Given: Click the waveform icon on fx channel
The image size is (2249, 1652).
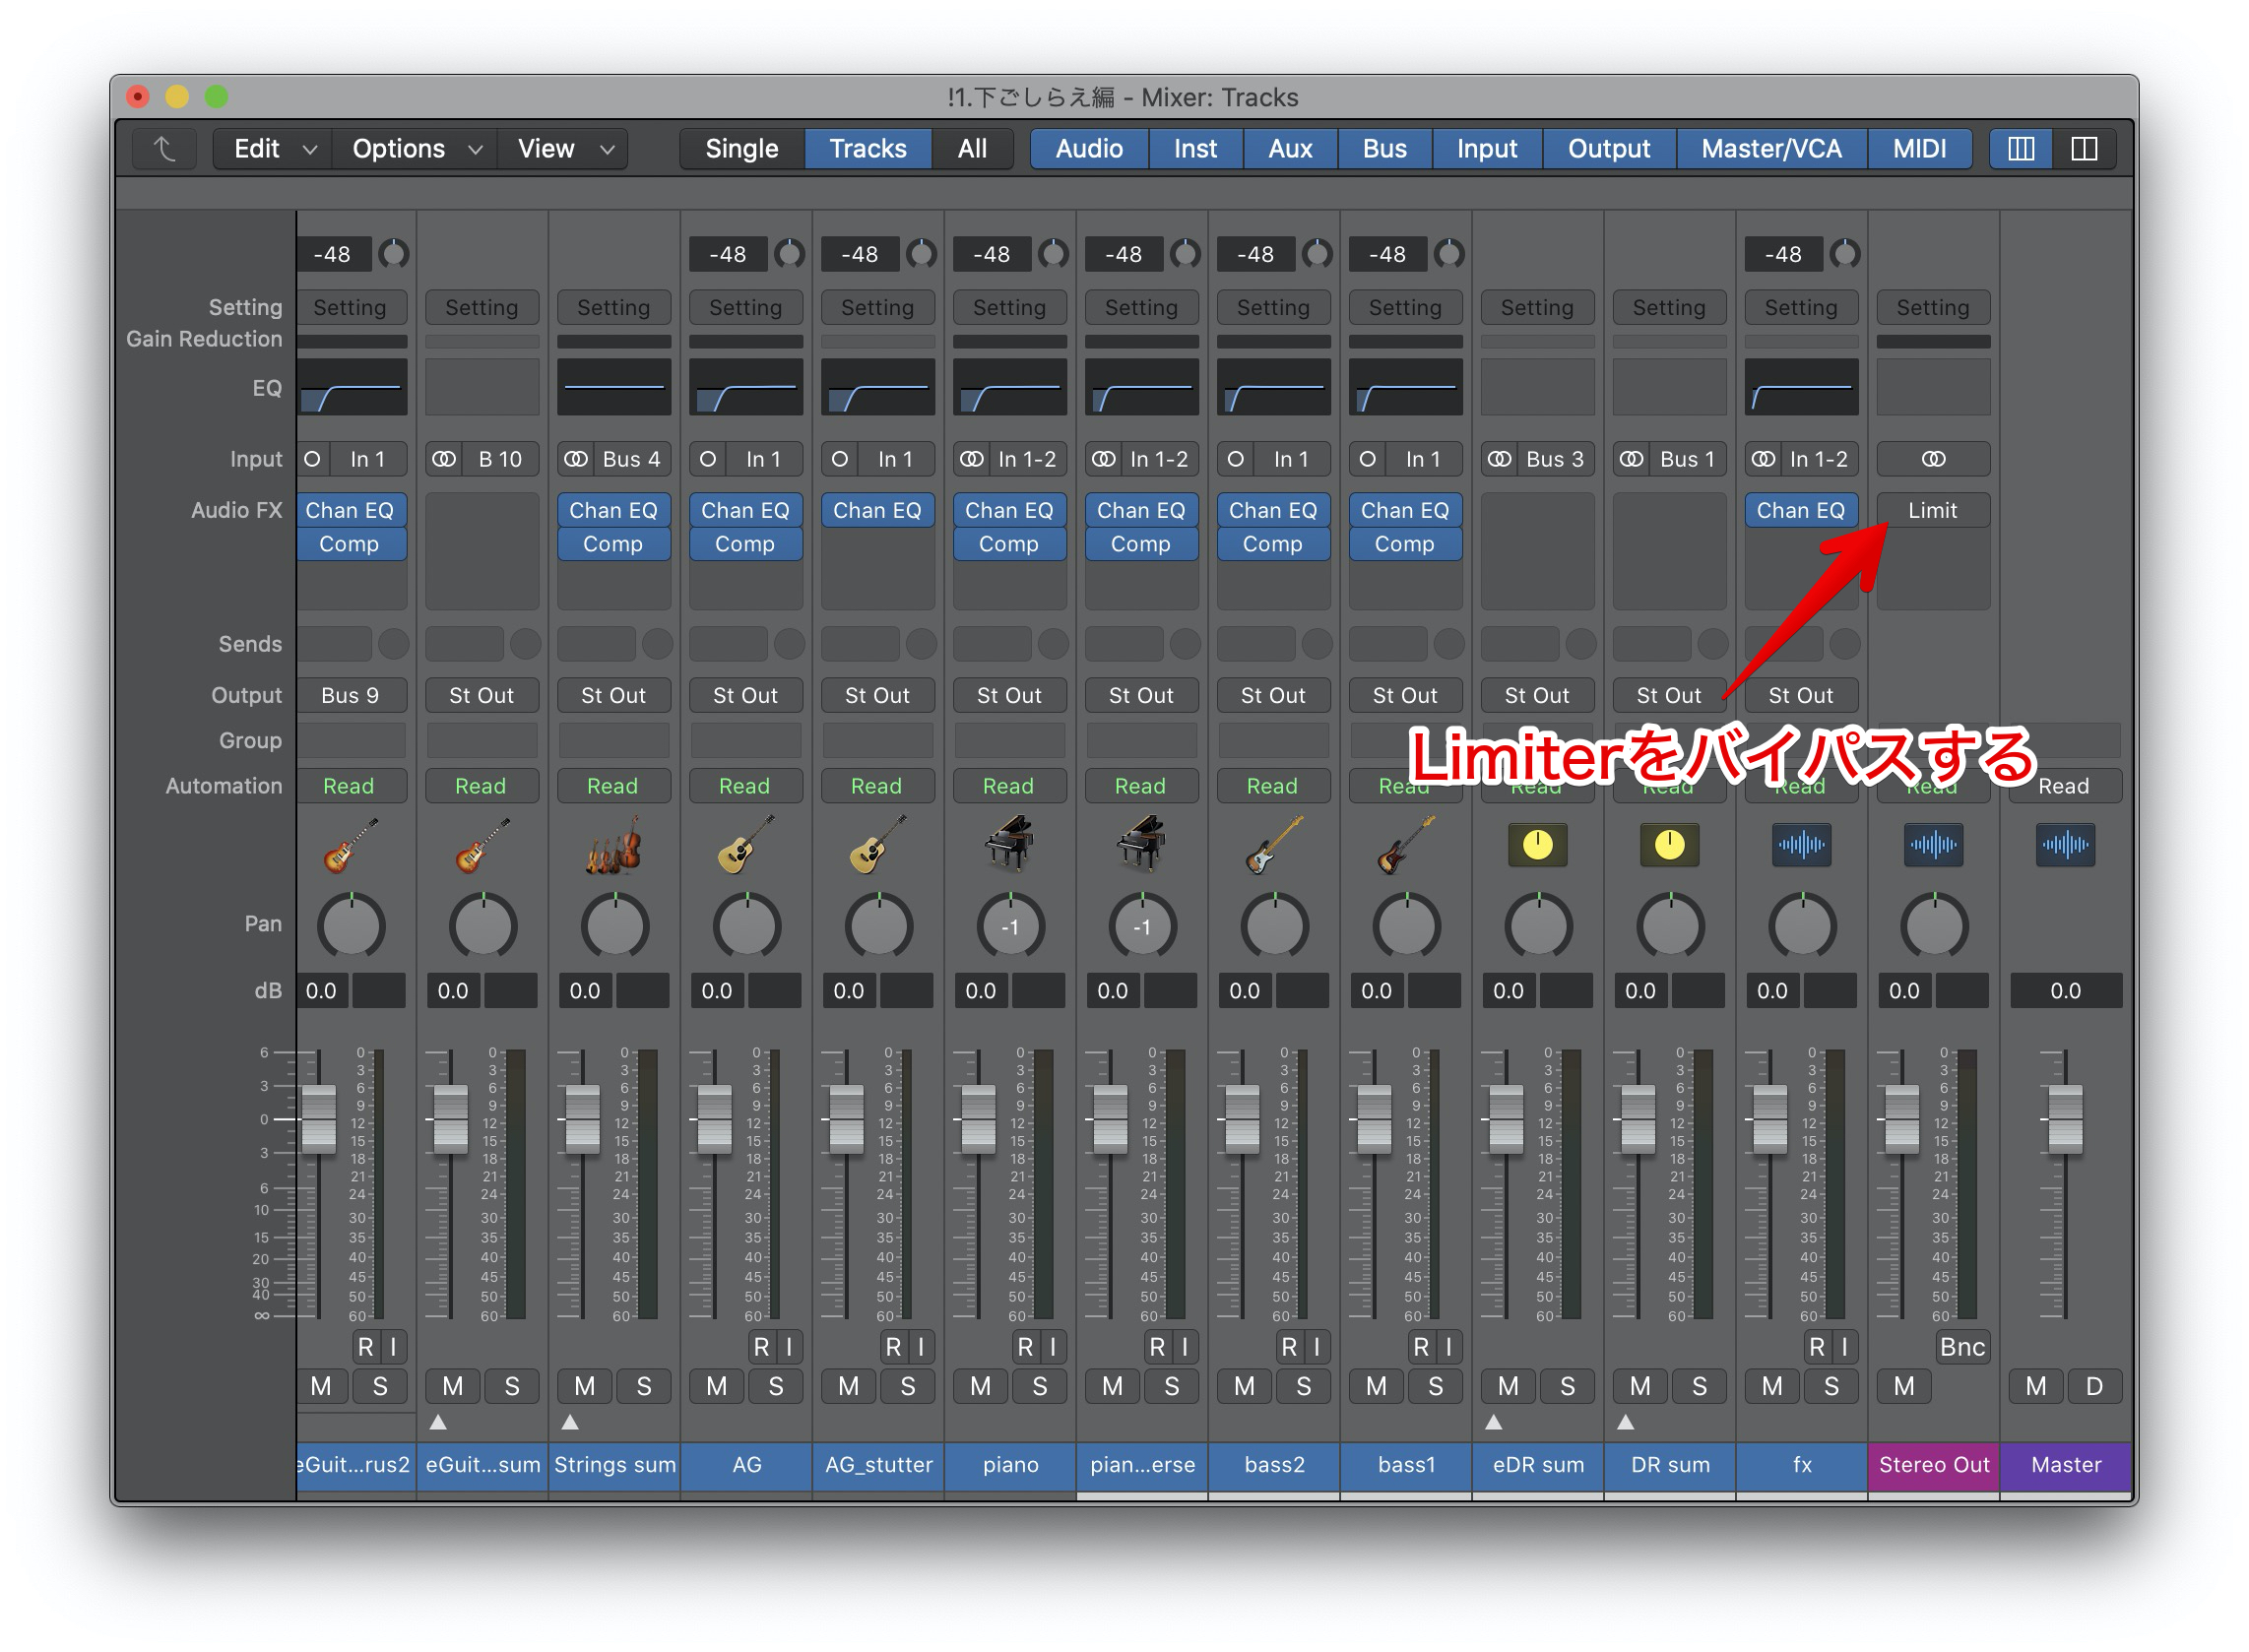Looking at the screenshot, I should [x=1801, y=845].
